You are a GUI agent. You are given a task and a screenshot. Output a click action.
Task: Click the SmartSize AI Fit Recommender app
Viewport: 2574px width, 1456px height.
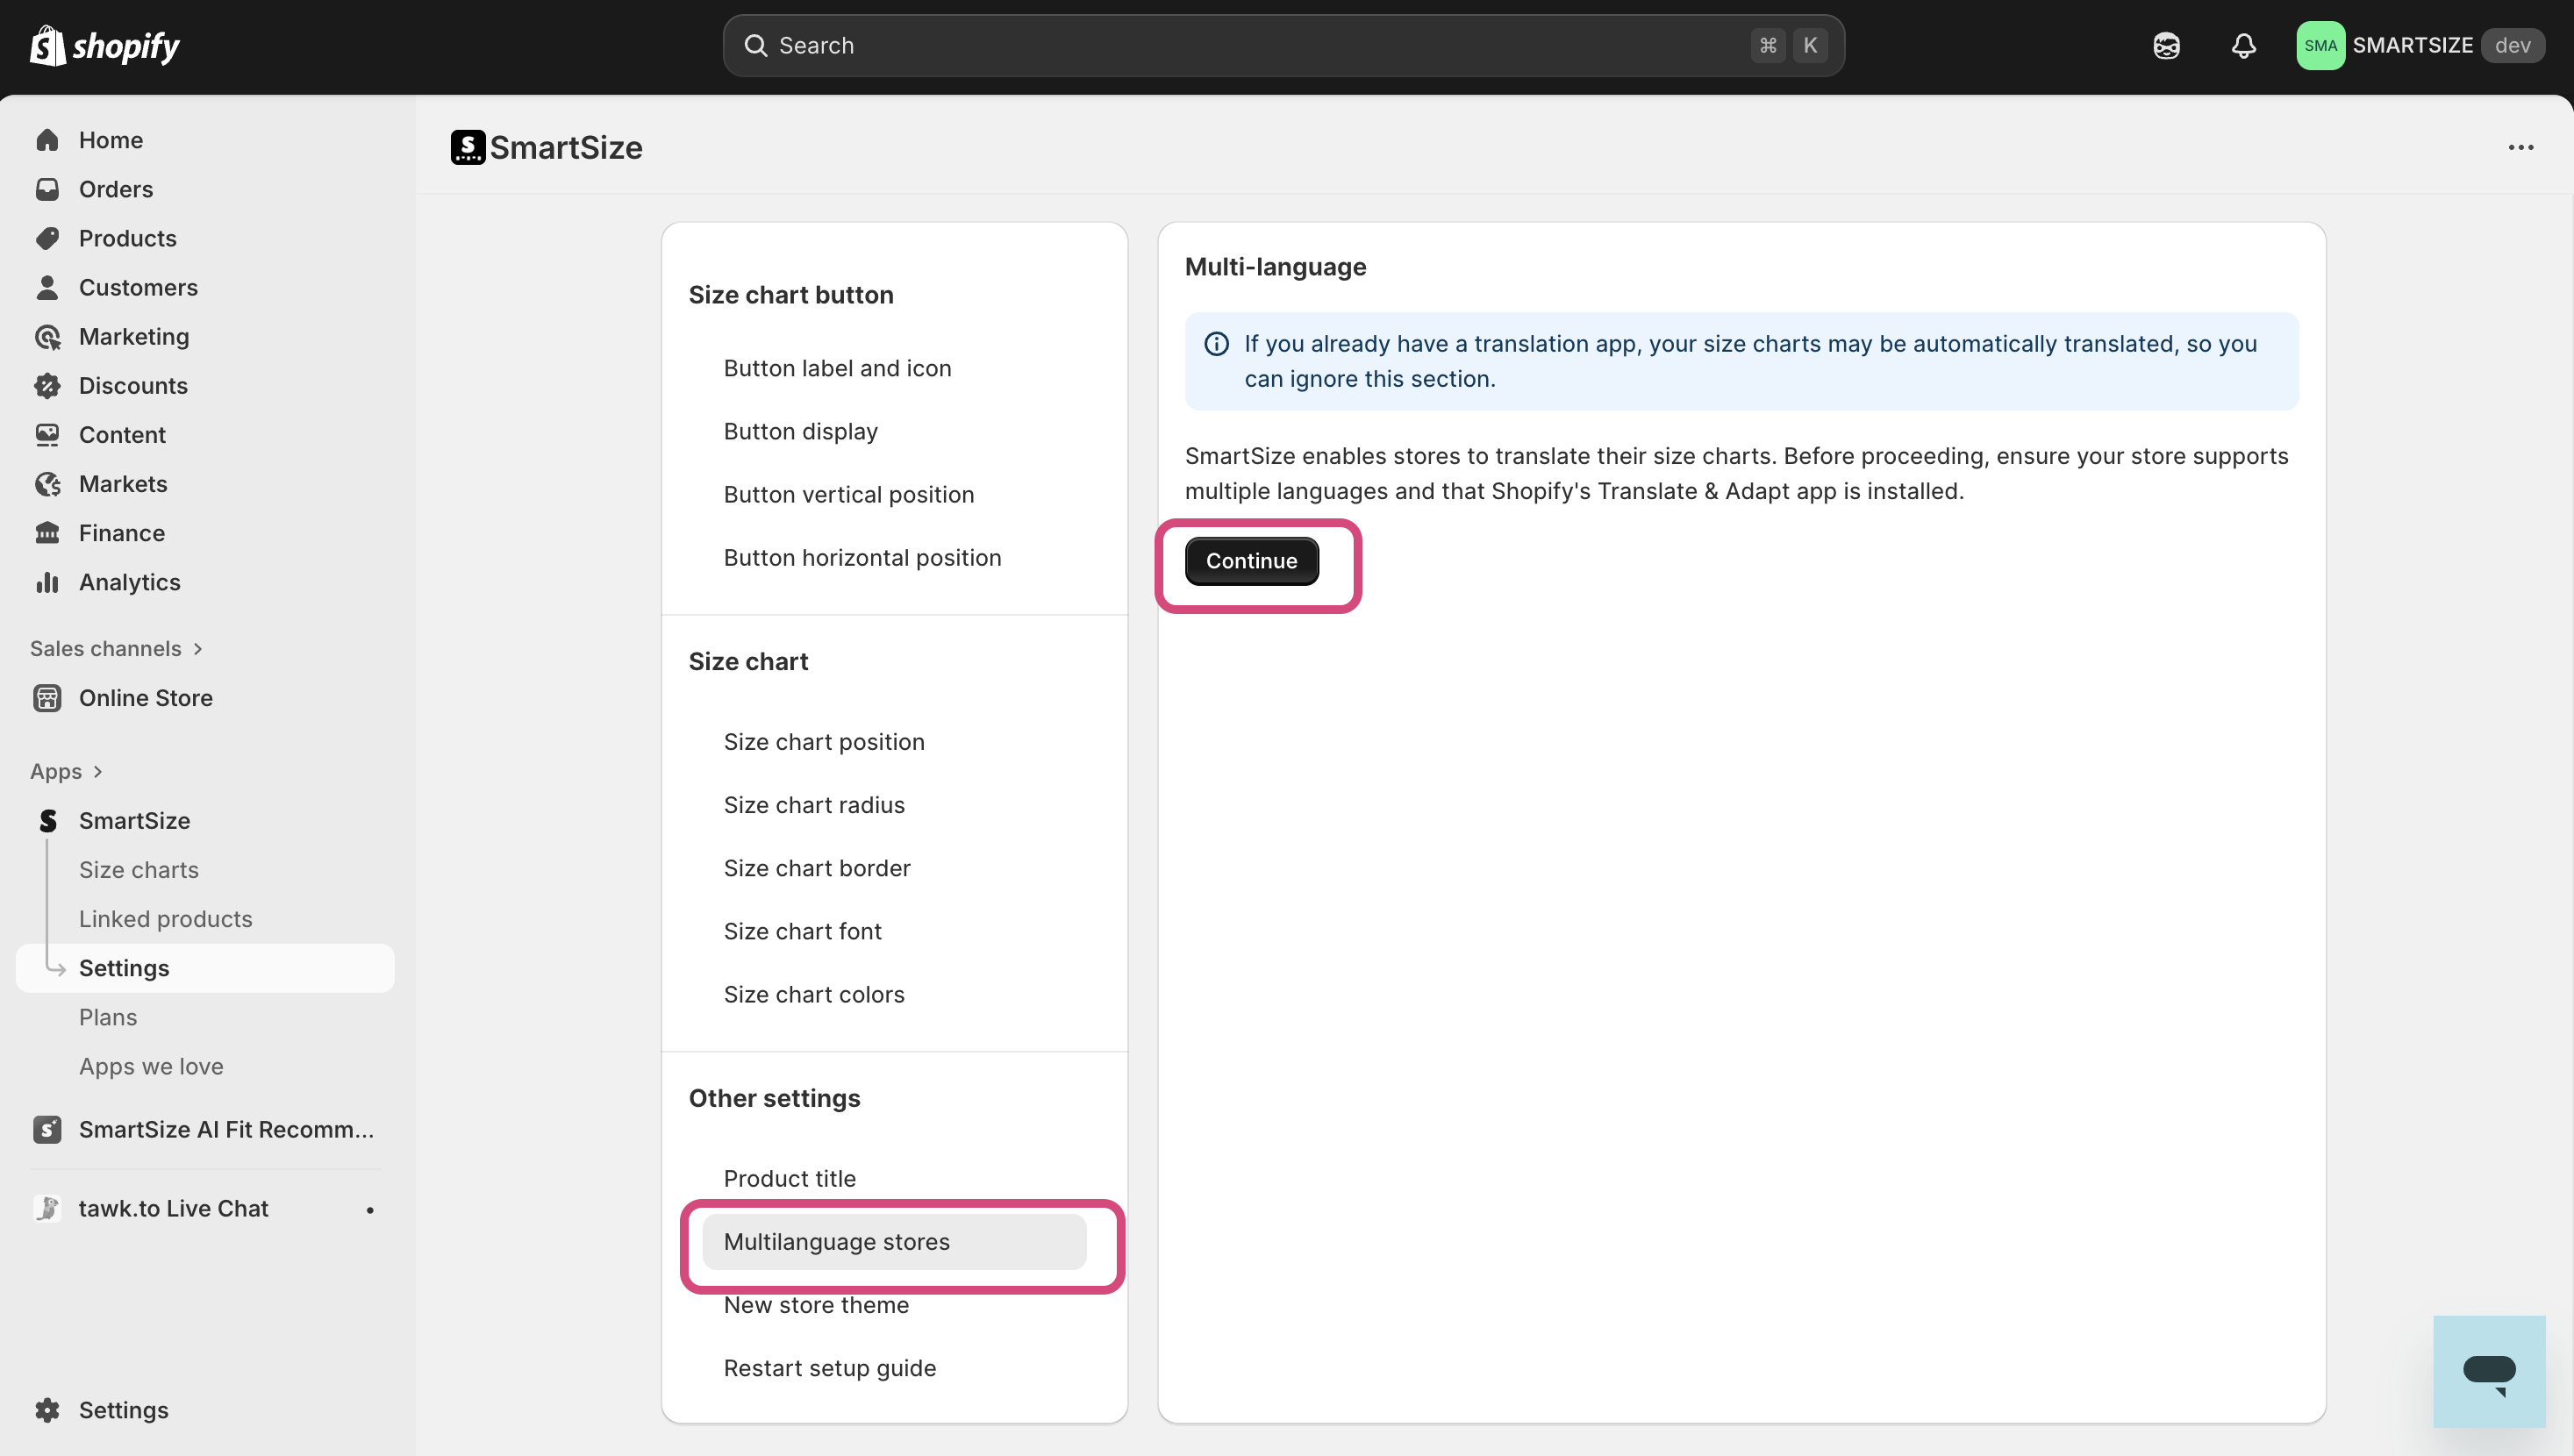click(x=225, y=1129)
